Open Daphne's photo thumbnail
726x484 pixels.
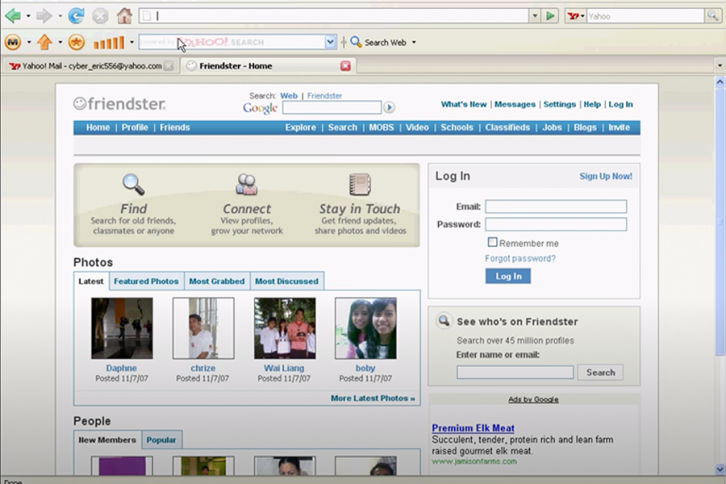(122, 328)
